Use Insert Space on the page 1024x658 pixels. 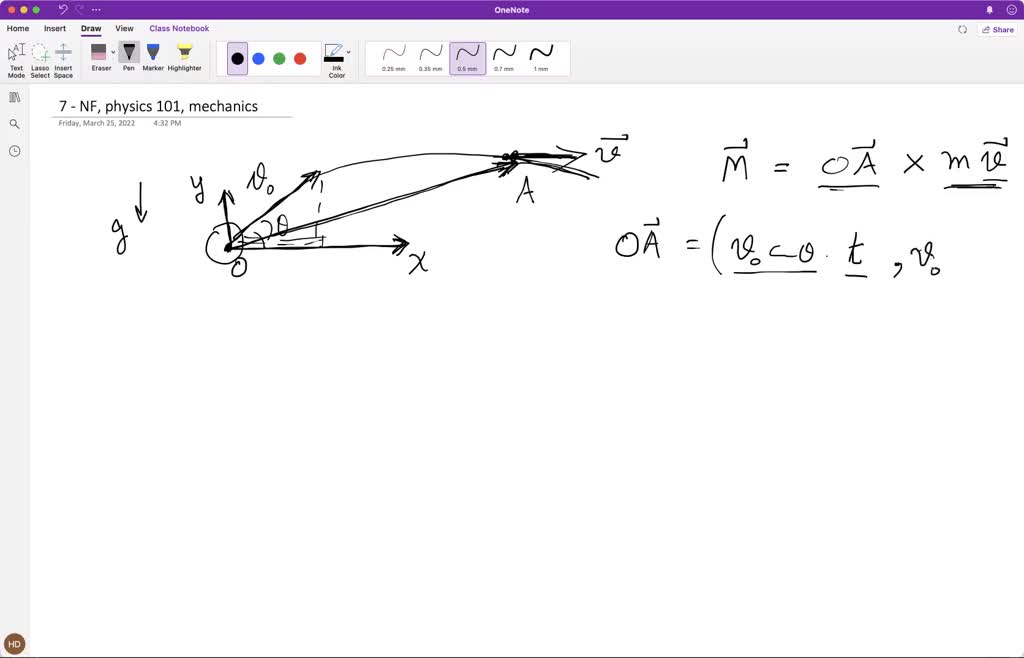point(62,57)
